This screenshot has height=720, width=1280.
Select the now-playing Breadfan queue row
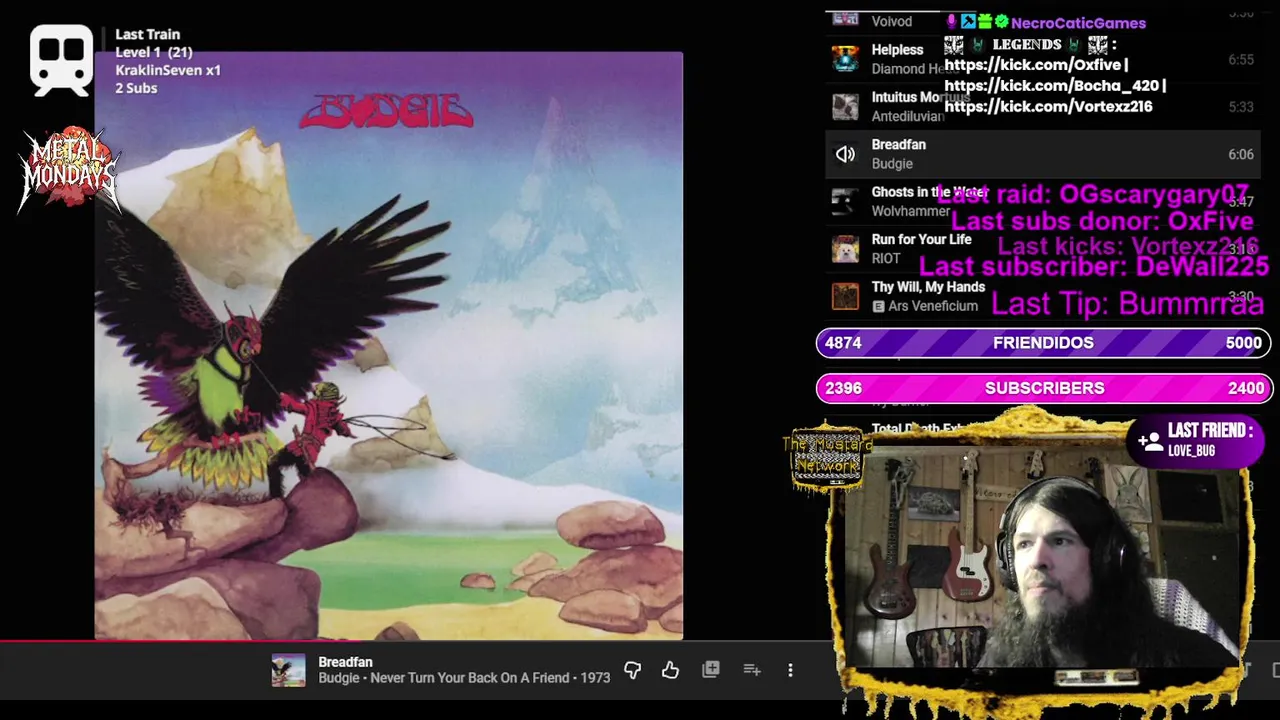point(1042,154)
